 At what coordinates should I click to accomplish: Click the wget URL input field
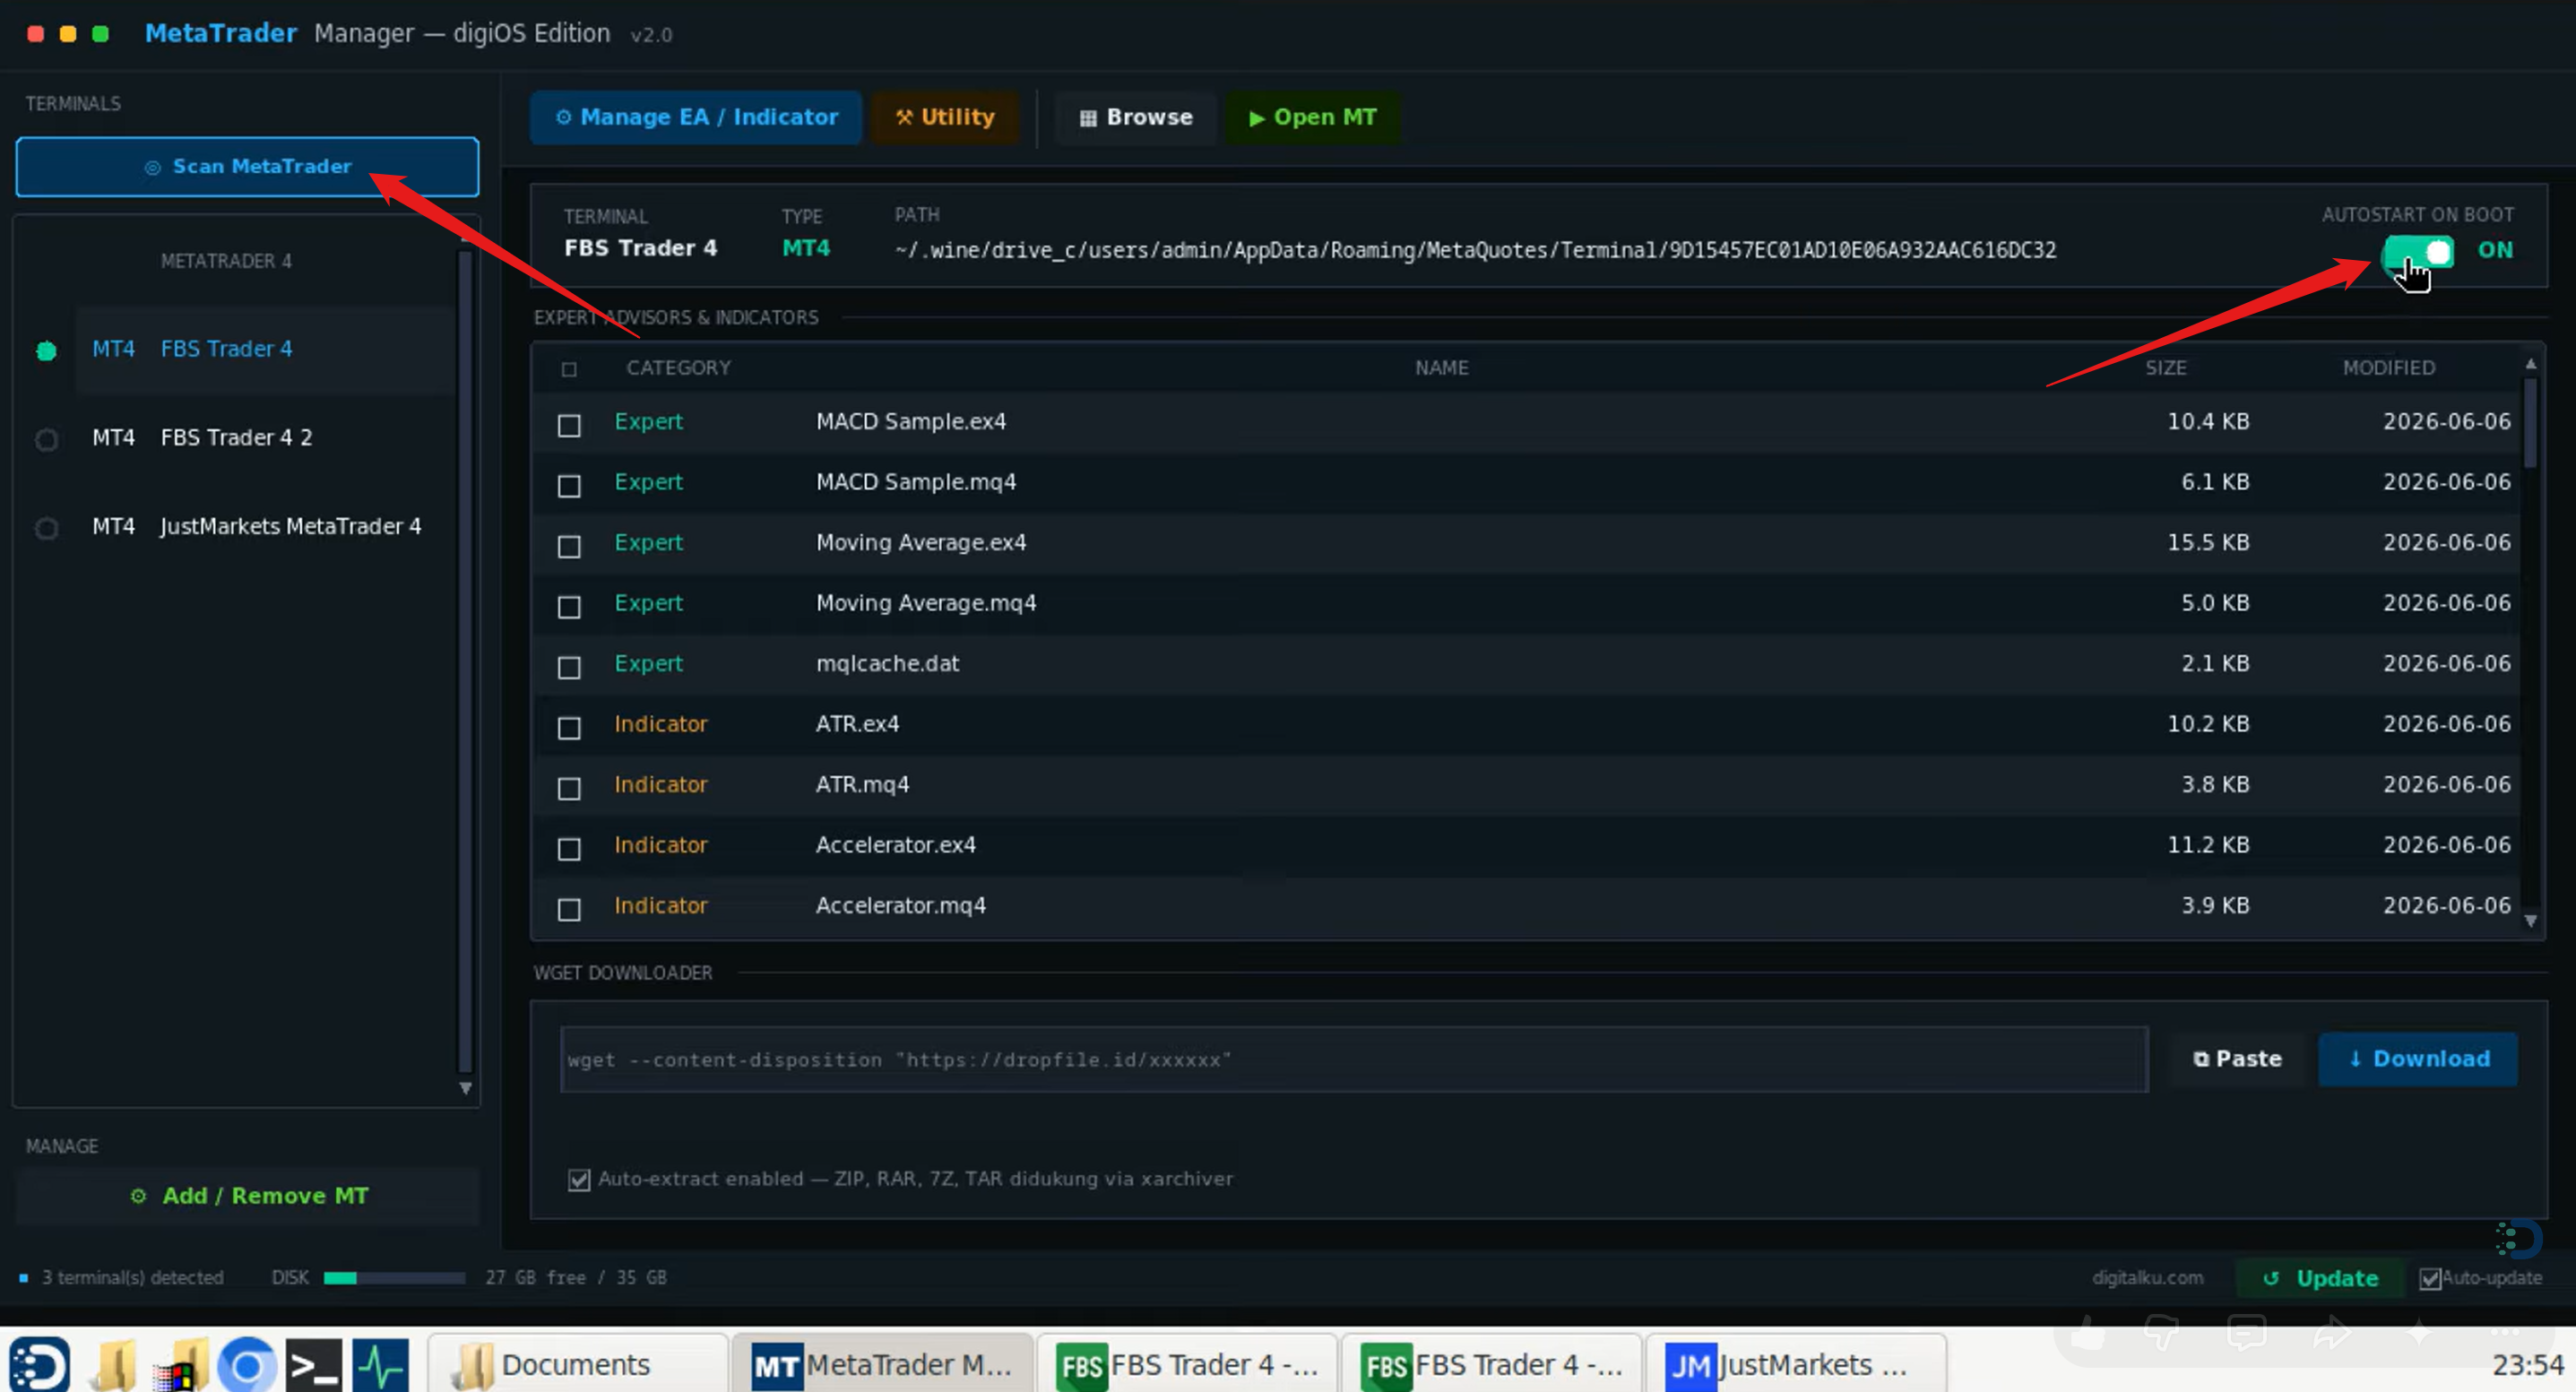point(1354,1060)
